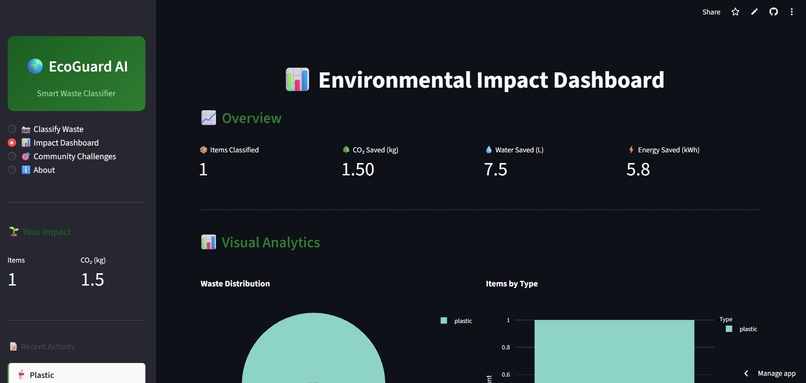The width and height of the screenshot is (806, 383).
Task: Select the Community Challenges radio option
Action: [x=12, y=156]
